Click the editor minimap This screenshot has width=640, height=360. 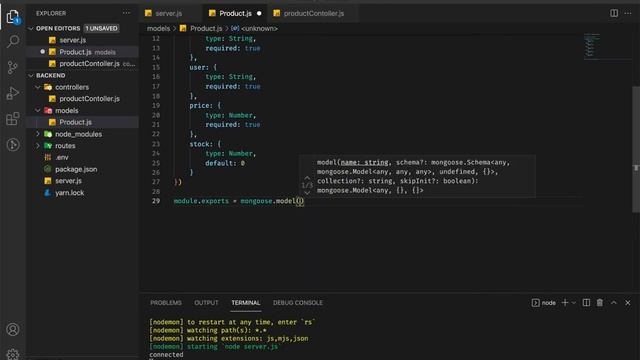click(591, 47)
